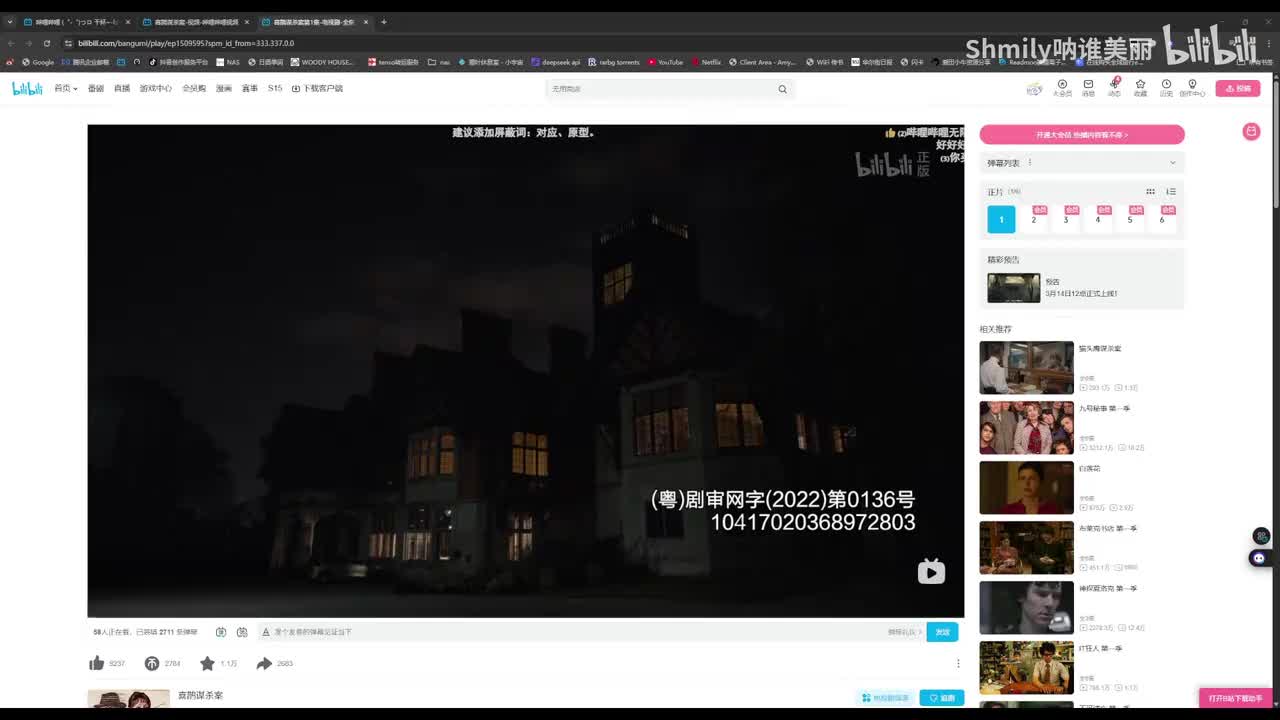Expand the 弹幕列表 chevron

click(x=1173, y=163)
